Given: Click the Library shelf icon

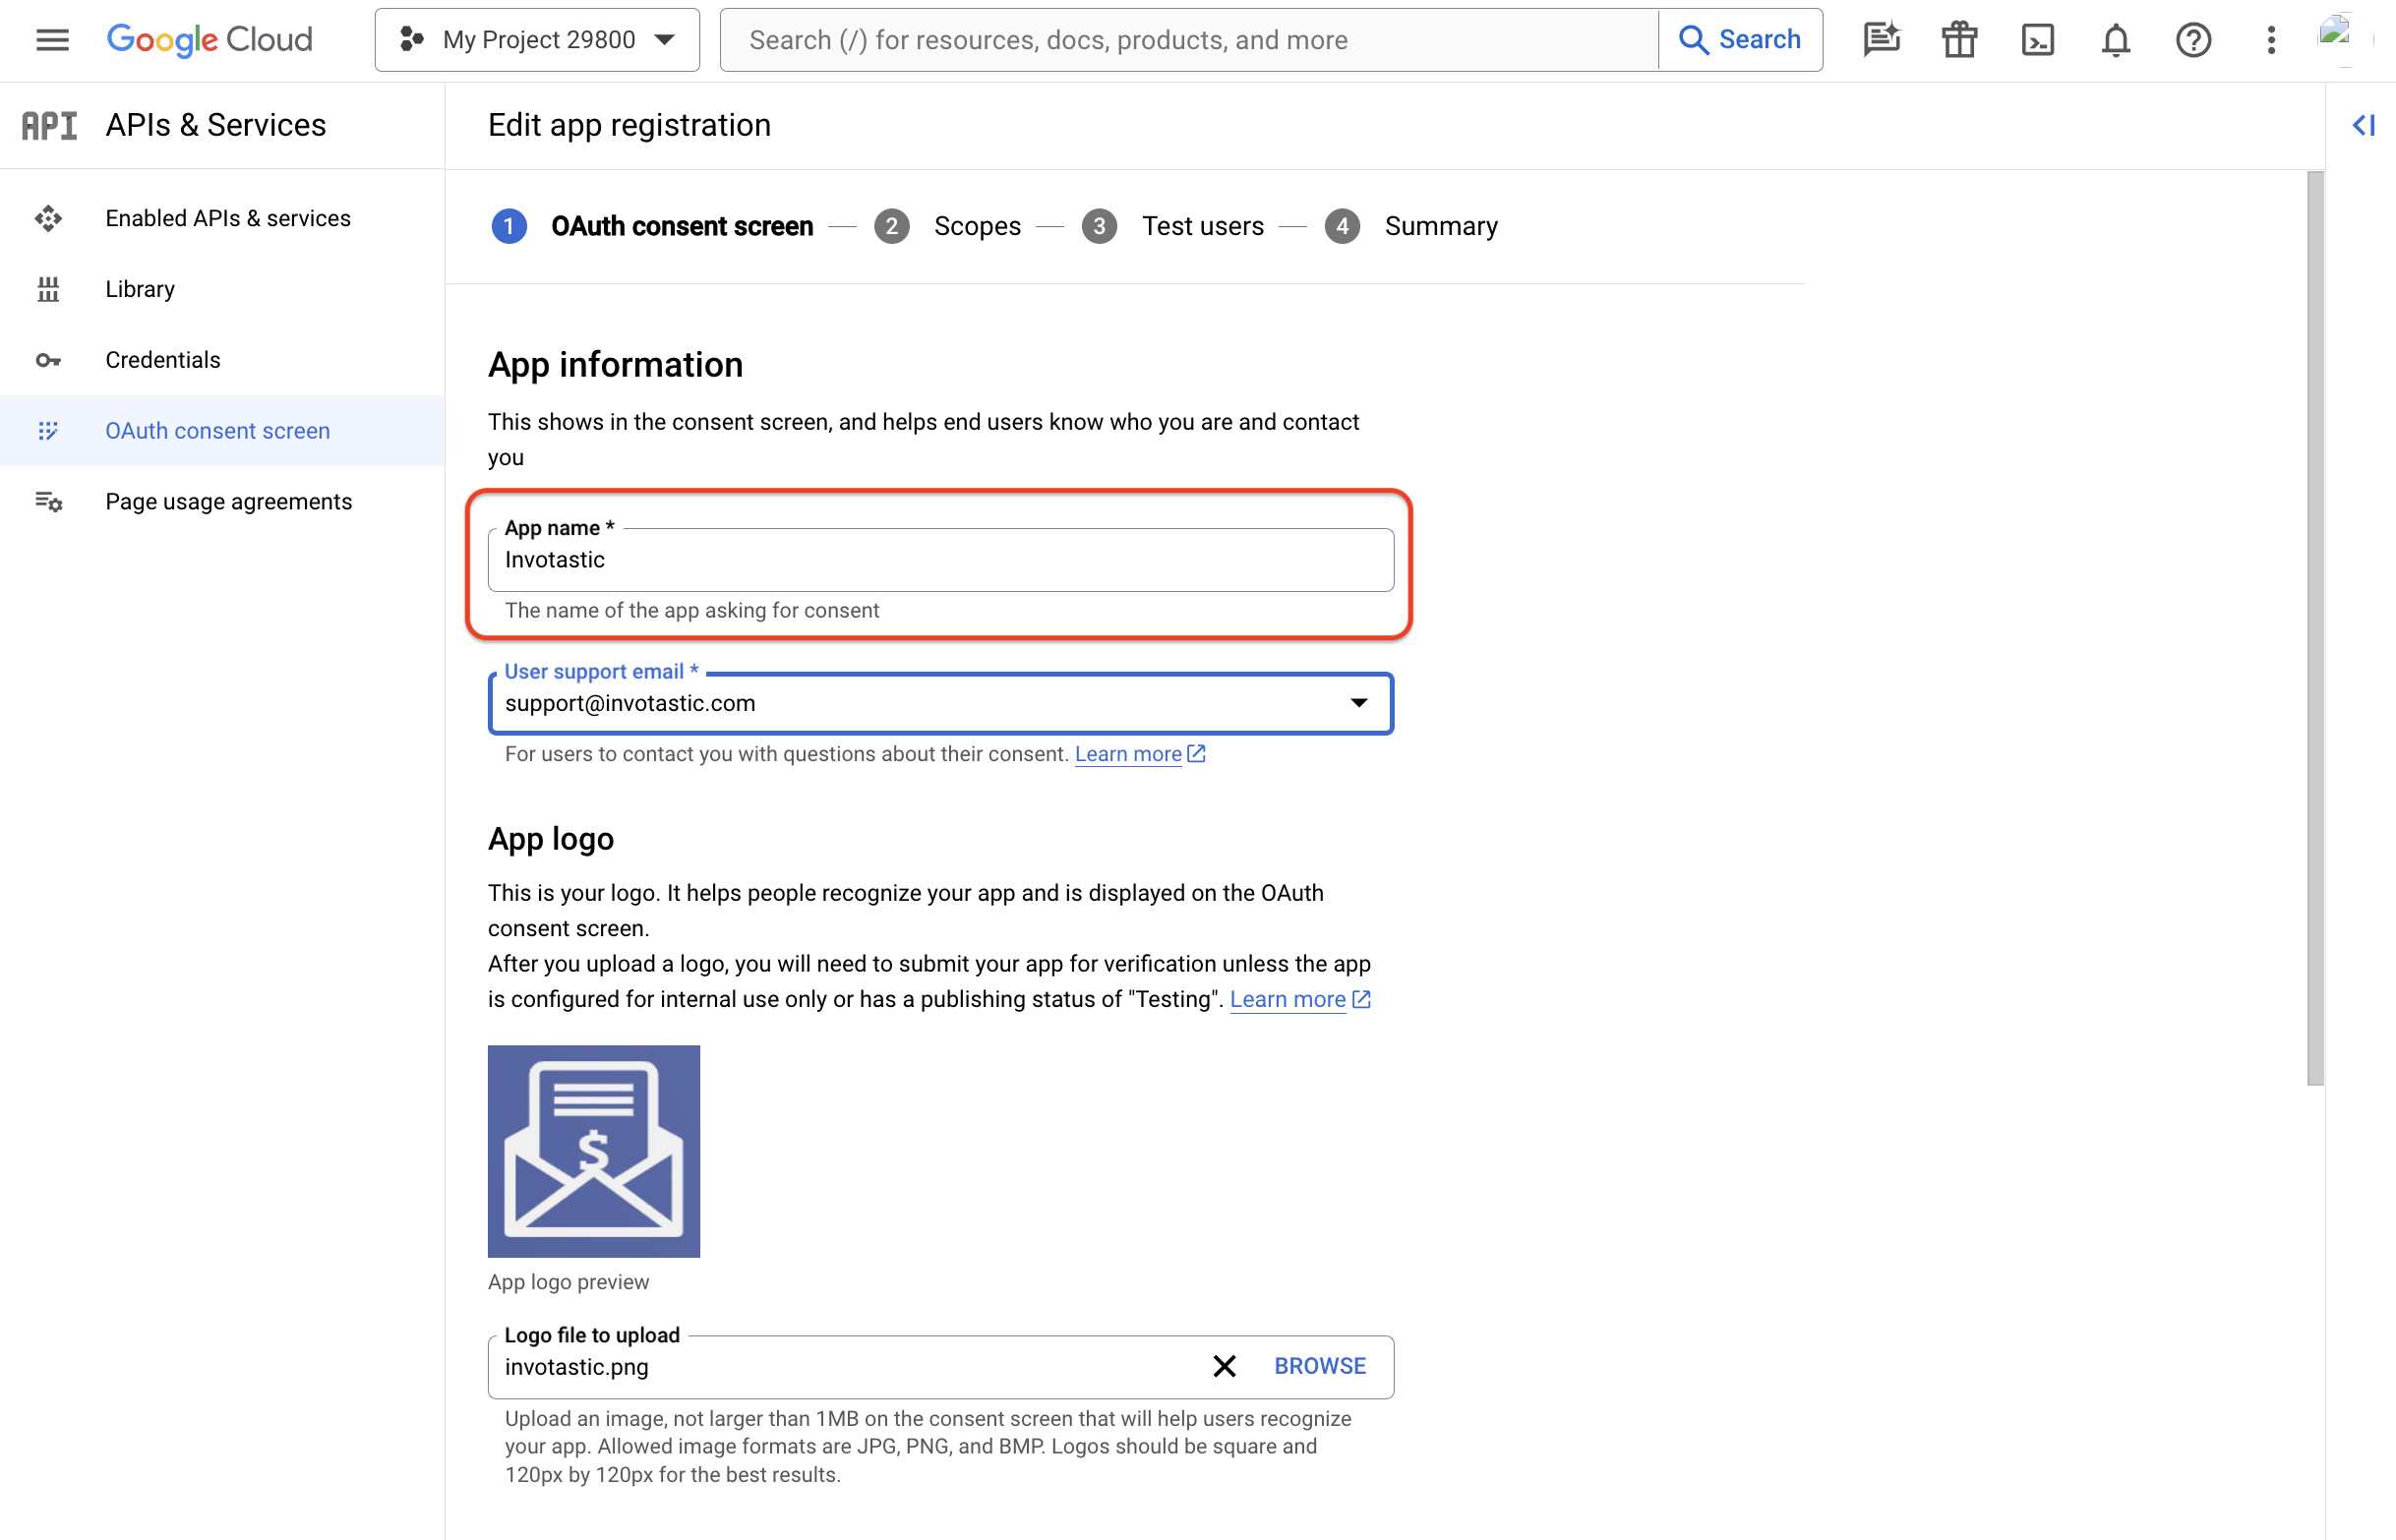Looking at the screenshot, I should (x=48, y=289).
